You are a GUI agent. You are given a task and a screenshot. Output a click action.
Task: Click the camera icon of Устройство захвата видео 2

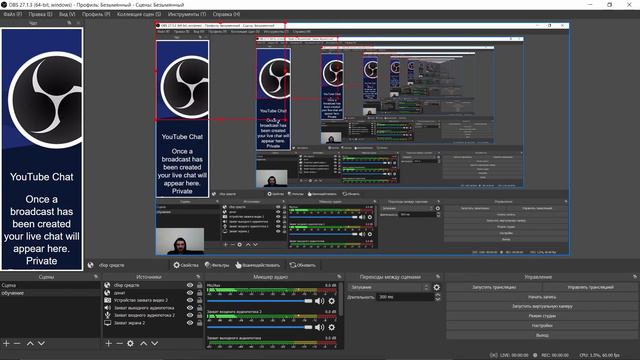pos(107,300)
